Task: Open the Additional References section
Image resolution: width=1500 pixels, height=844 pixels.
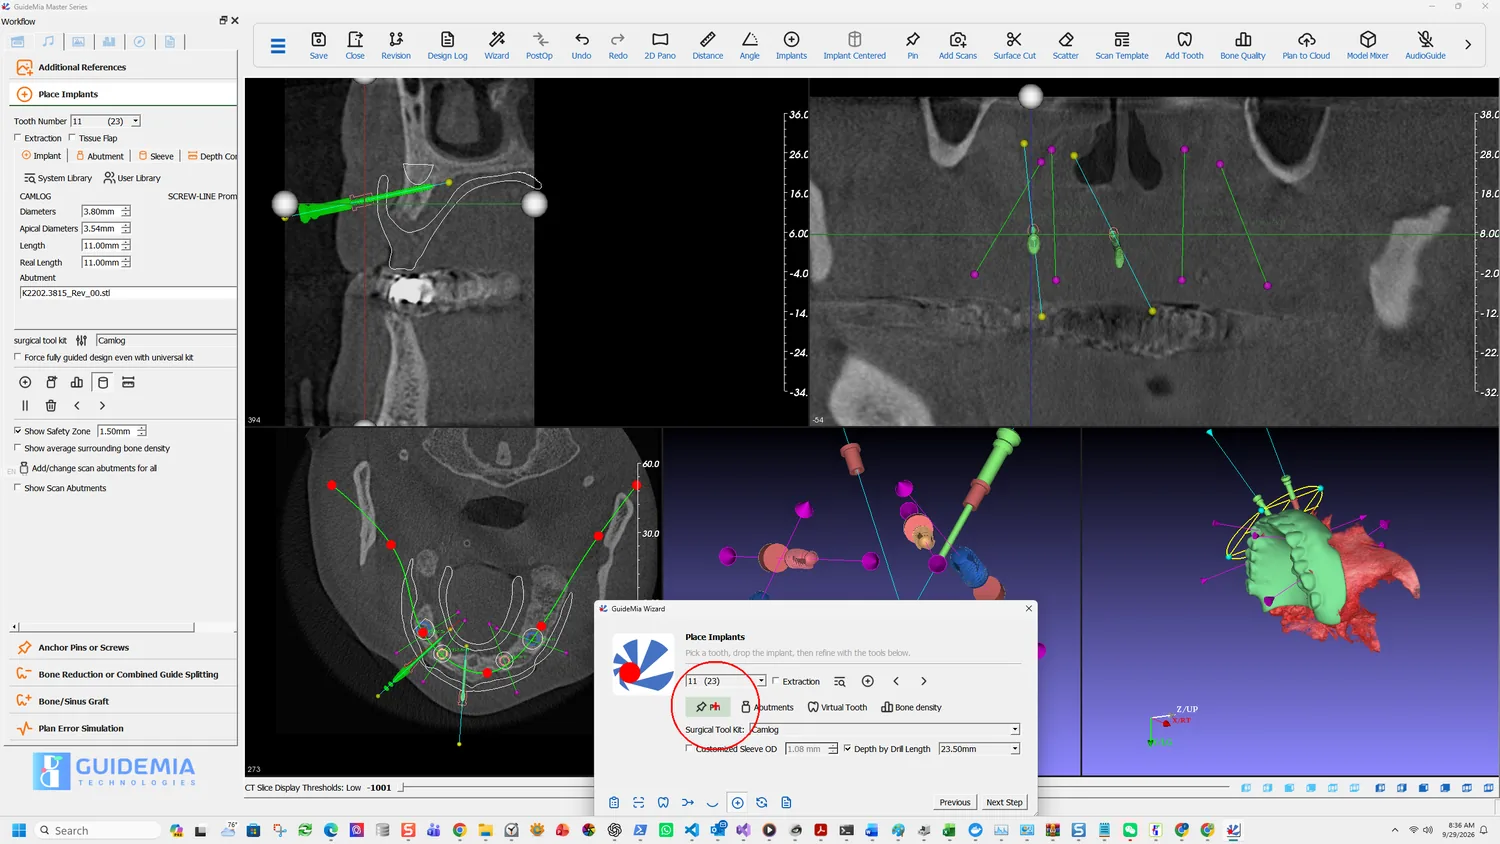Action: coord(123,67)
